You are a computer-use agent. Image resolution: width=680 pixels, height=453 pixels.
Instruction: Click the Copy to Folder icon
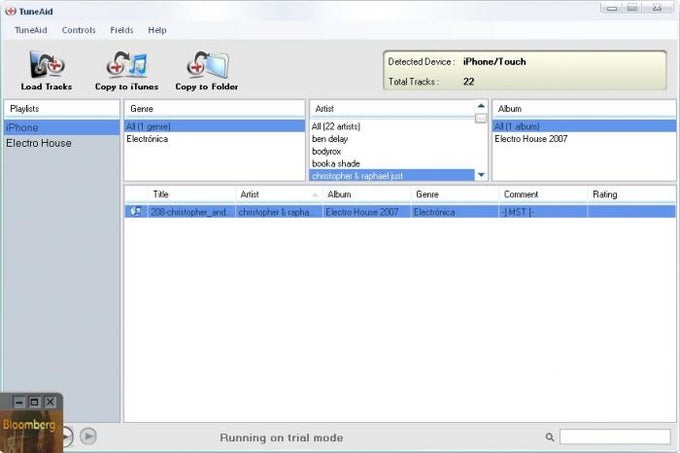[207, 64]
